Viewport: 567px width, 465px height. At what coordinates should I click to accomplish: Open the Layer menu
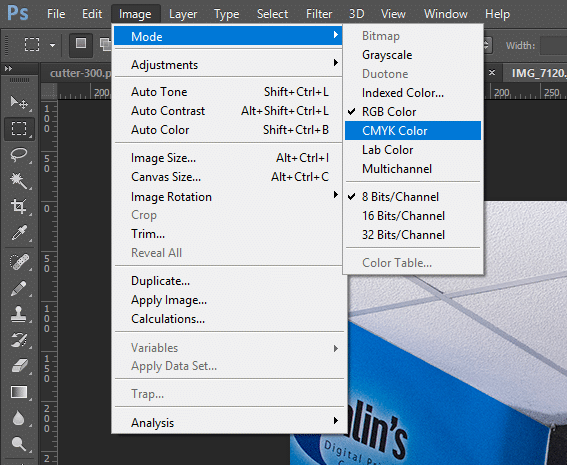183,14
